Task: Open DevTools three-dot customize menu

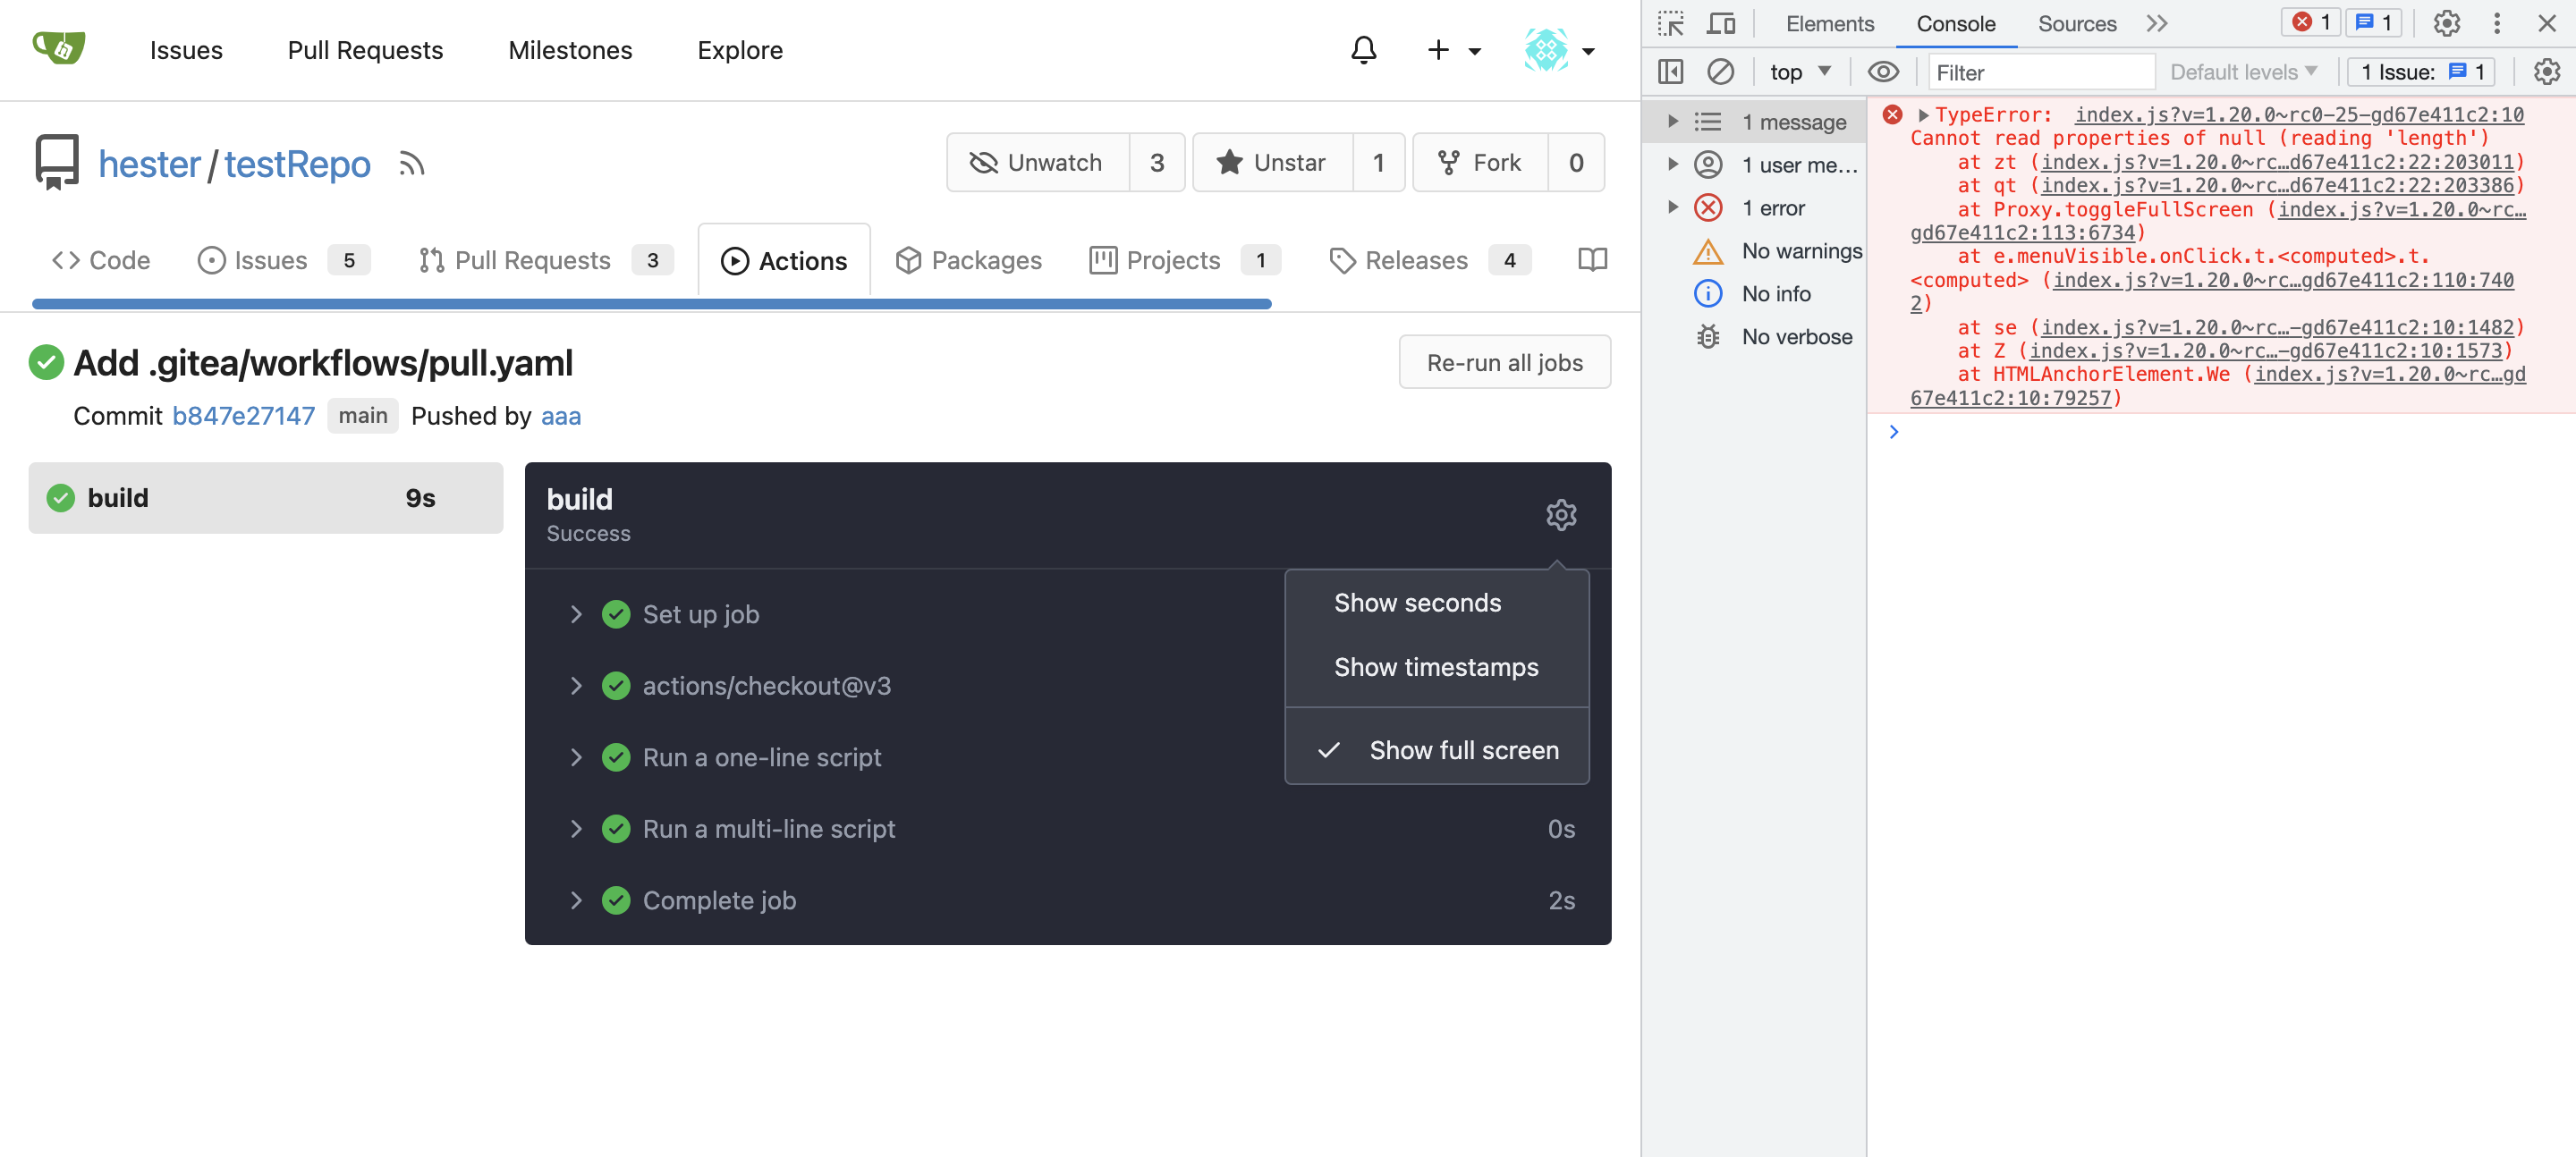Action: [x=2497, y=23]
